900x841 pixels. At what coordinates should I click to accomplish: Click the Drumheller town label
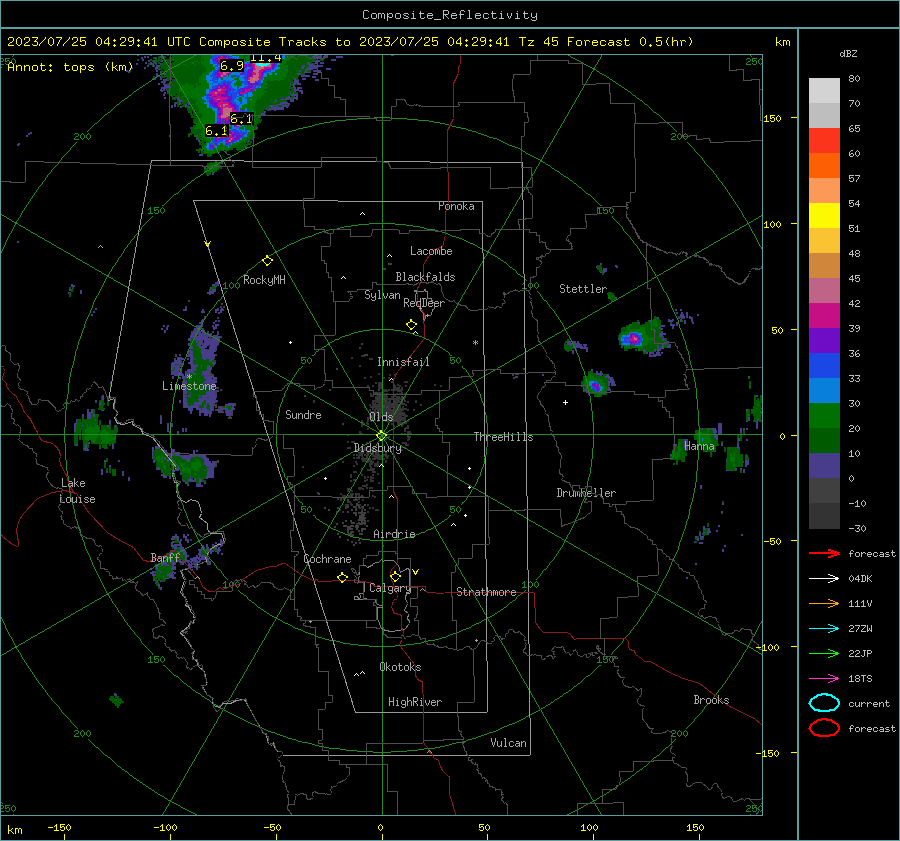(586, 493)
